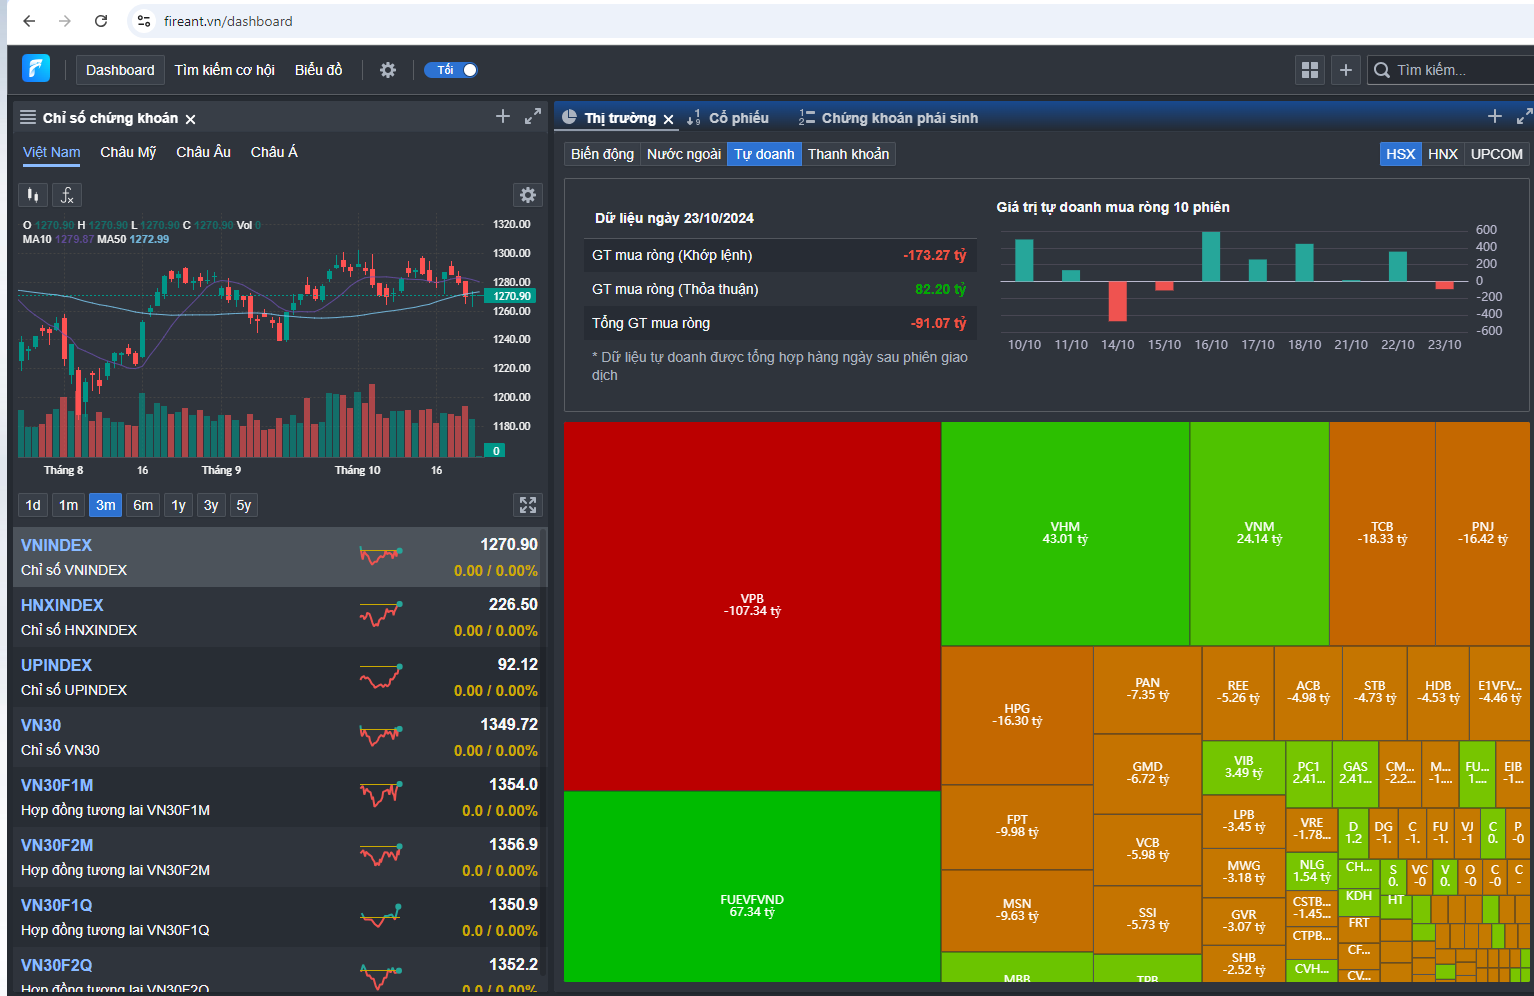Open the VN30F2M contract link
This screenshot has width=1534, height=996.
pyautogui.click(x=57, y=845)
